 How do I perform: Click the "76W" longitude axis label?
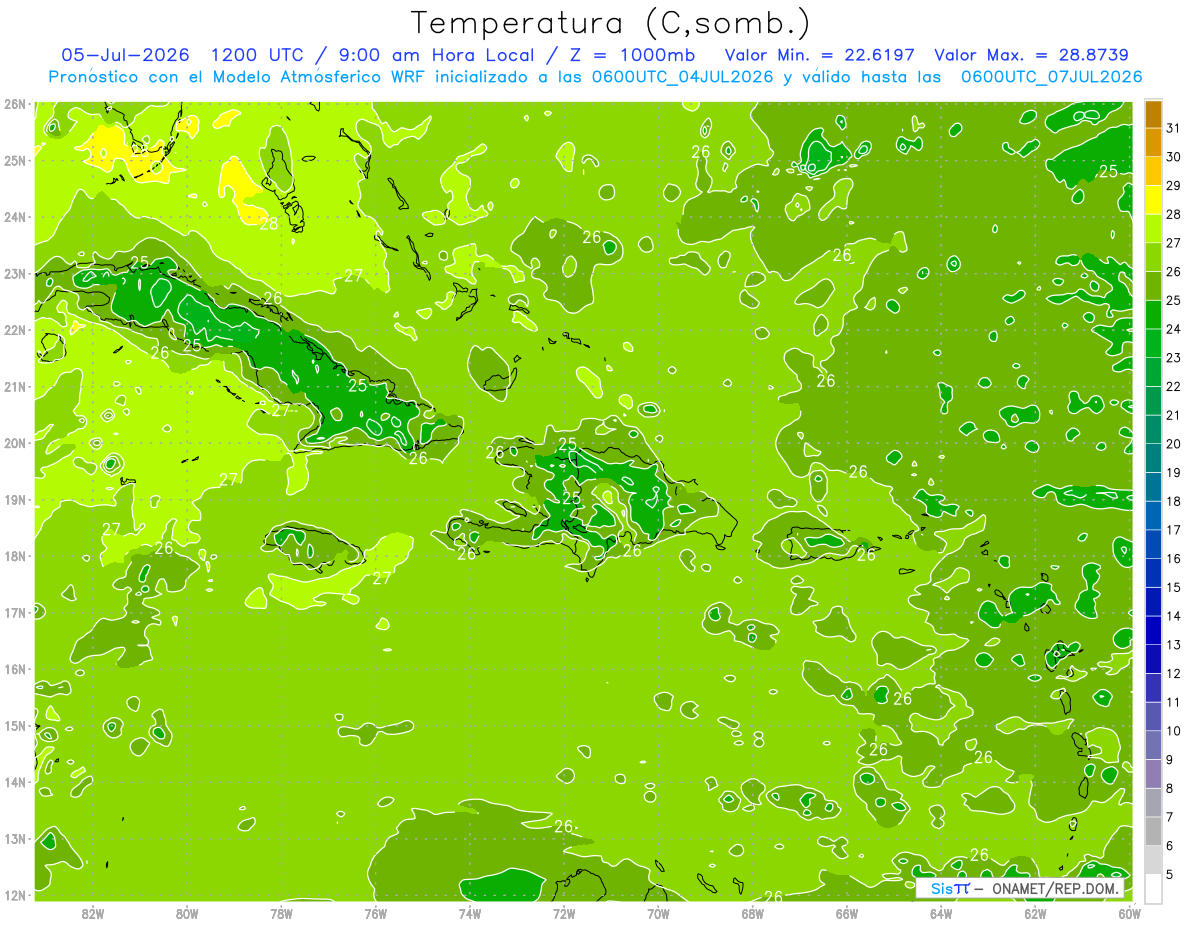376,913
